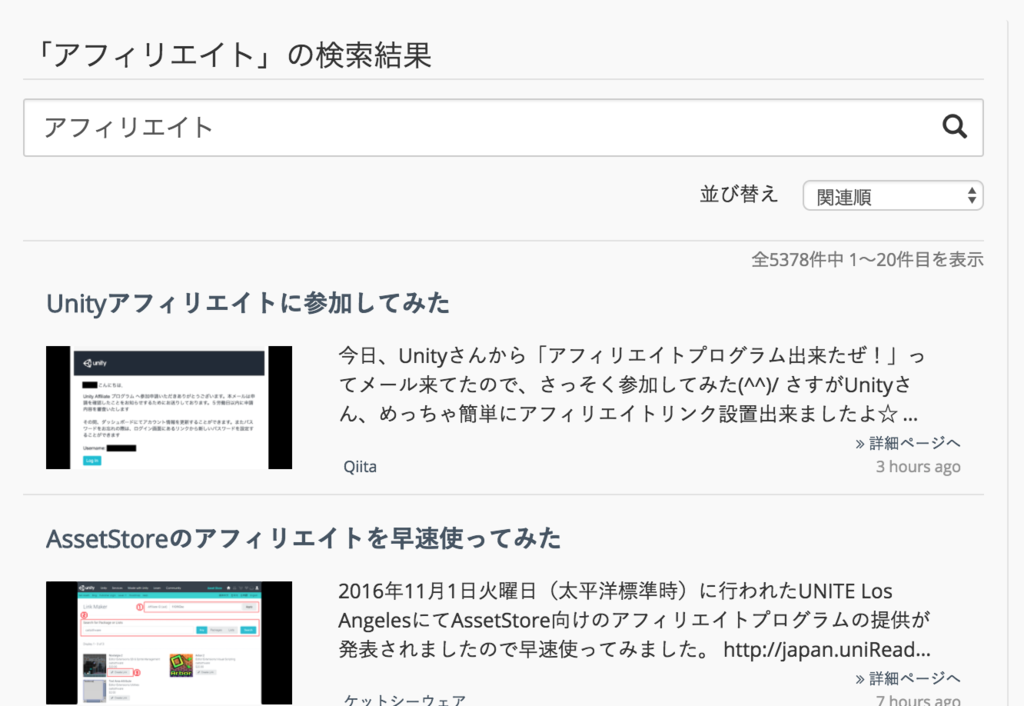
Task: Focus the アフィリエイト search input field
Action: click(503, 128)
